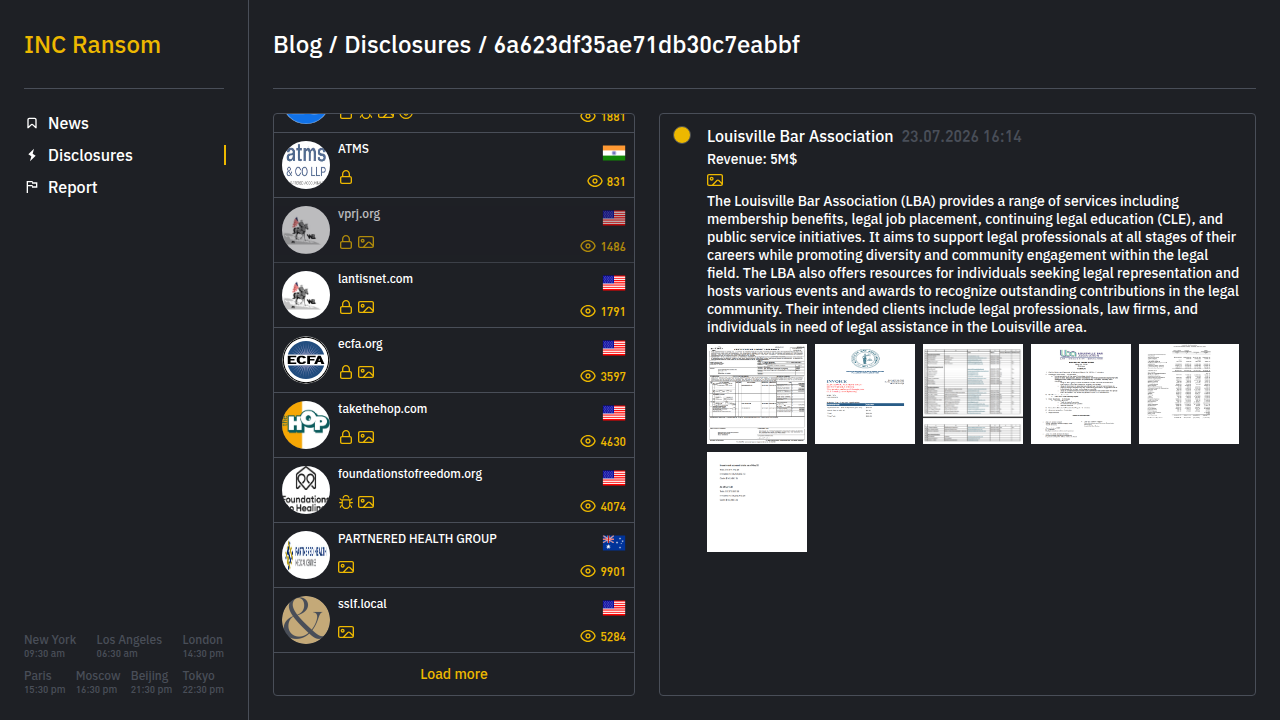Click the yellow status dot beside Louisville Bar Association
Image resolution: width=1280 pixels, height=720 pixels.
coord(682,135)
